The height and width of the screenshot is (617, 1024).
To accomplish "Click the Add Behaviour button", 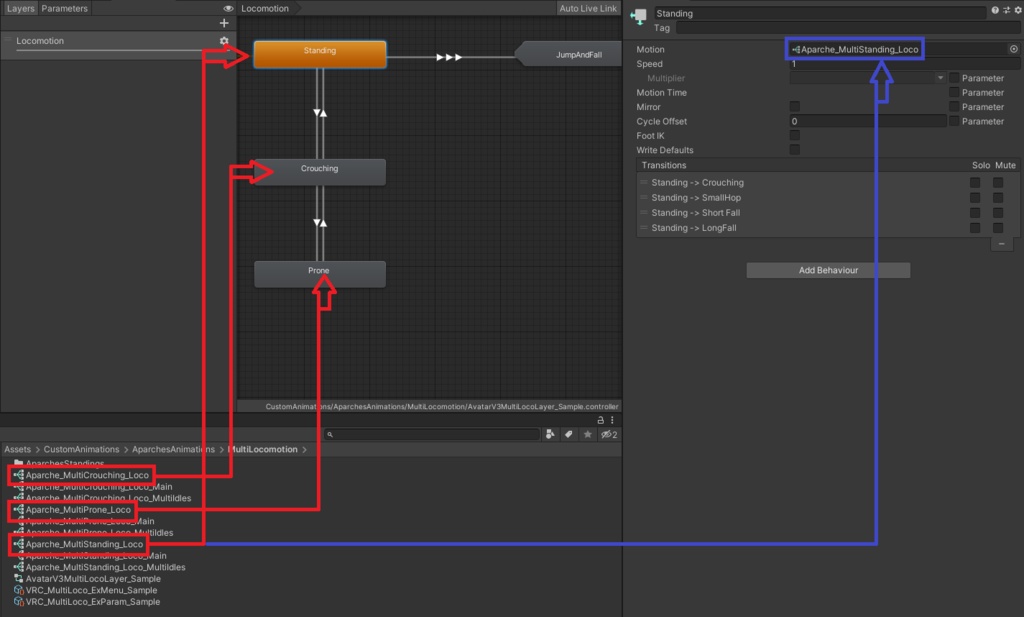I will click(x=827, y=270).
